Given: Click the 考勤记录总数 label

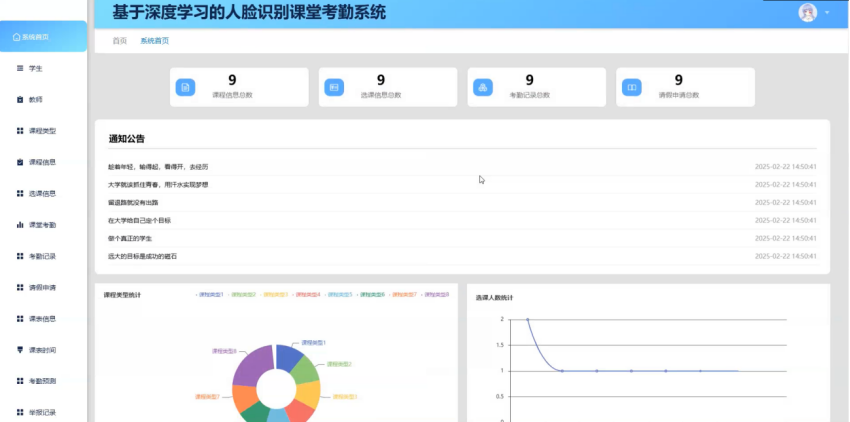Looking at the screenshot, I should pyautogui.click(x=530, y=95).
